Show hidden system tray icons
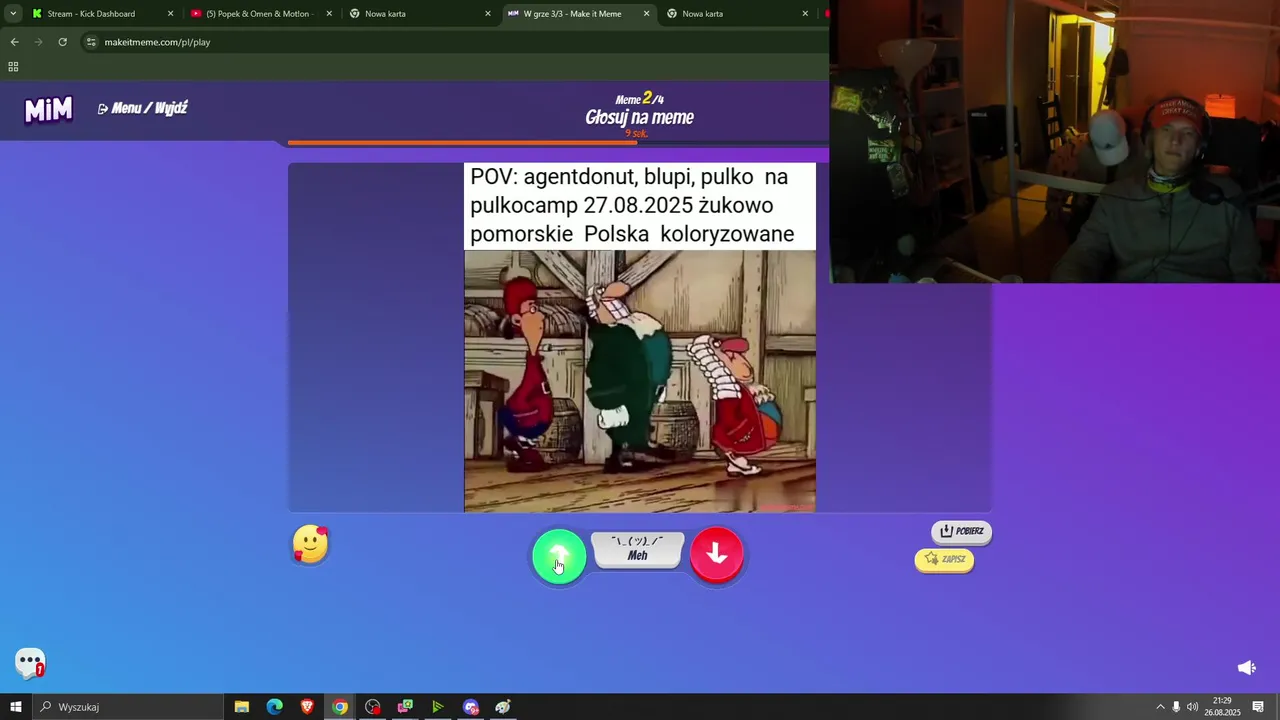Image resolution: width=1280 pixels, height=720 pixels. (1160, 707)
